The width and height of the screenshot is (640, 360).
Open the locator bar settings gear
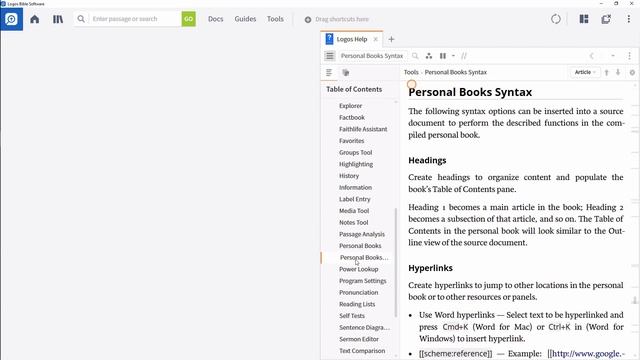pyautogui.click(x=632, y=73)
